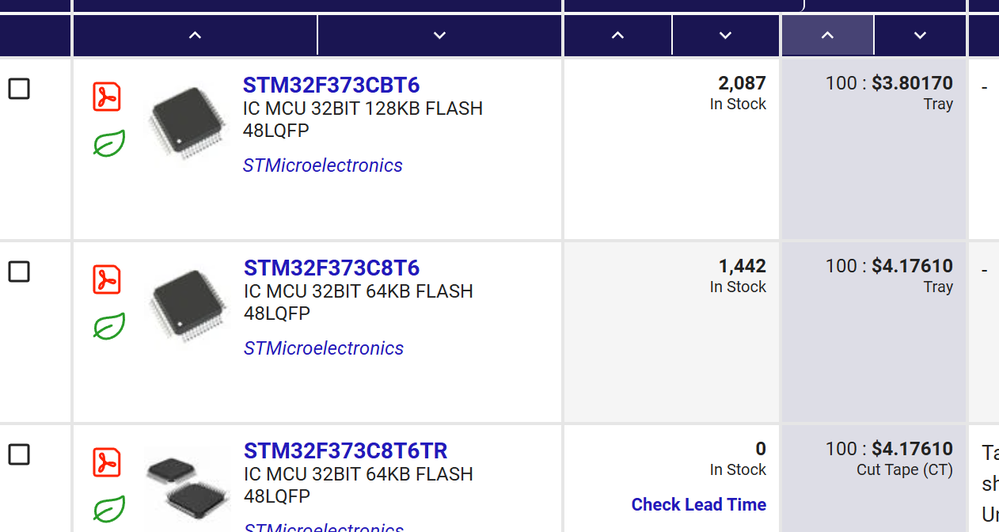Click green leaf icon for STM32F373C8T6TR
The height and width of the screenshot is (532, 999).
click(x=108, y=509)
